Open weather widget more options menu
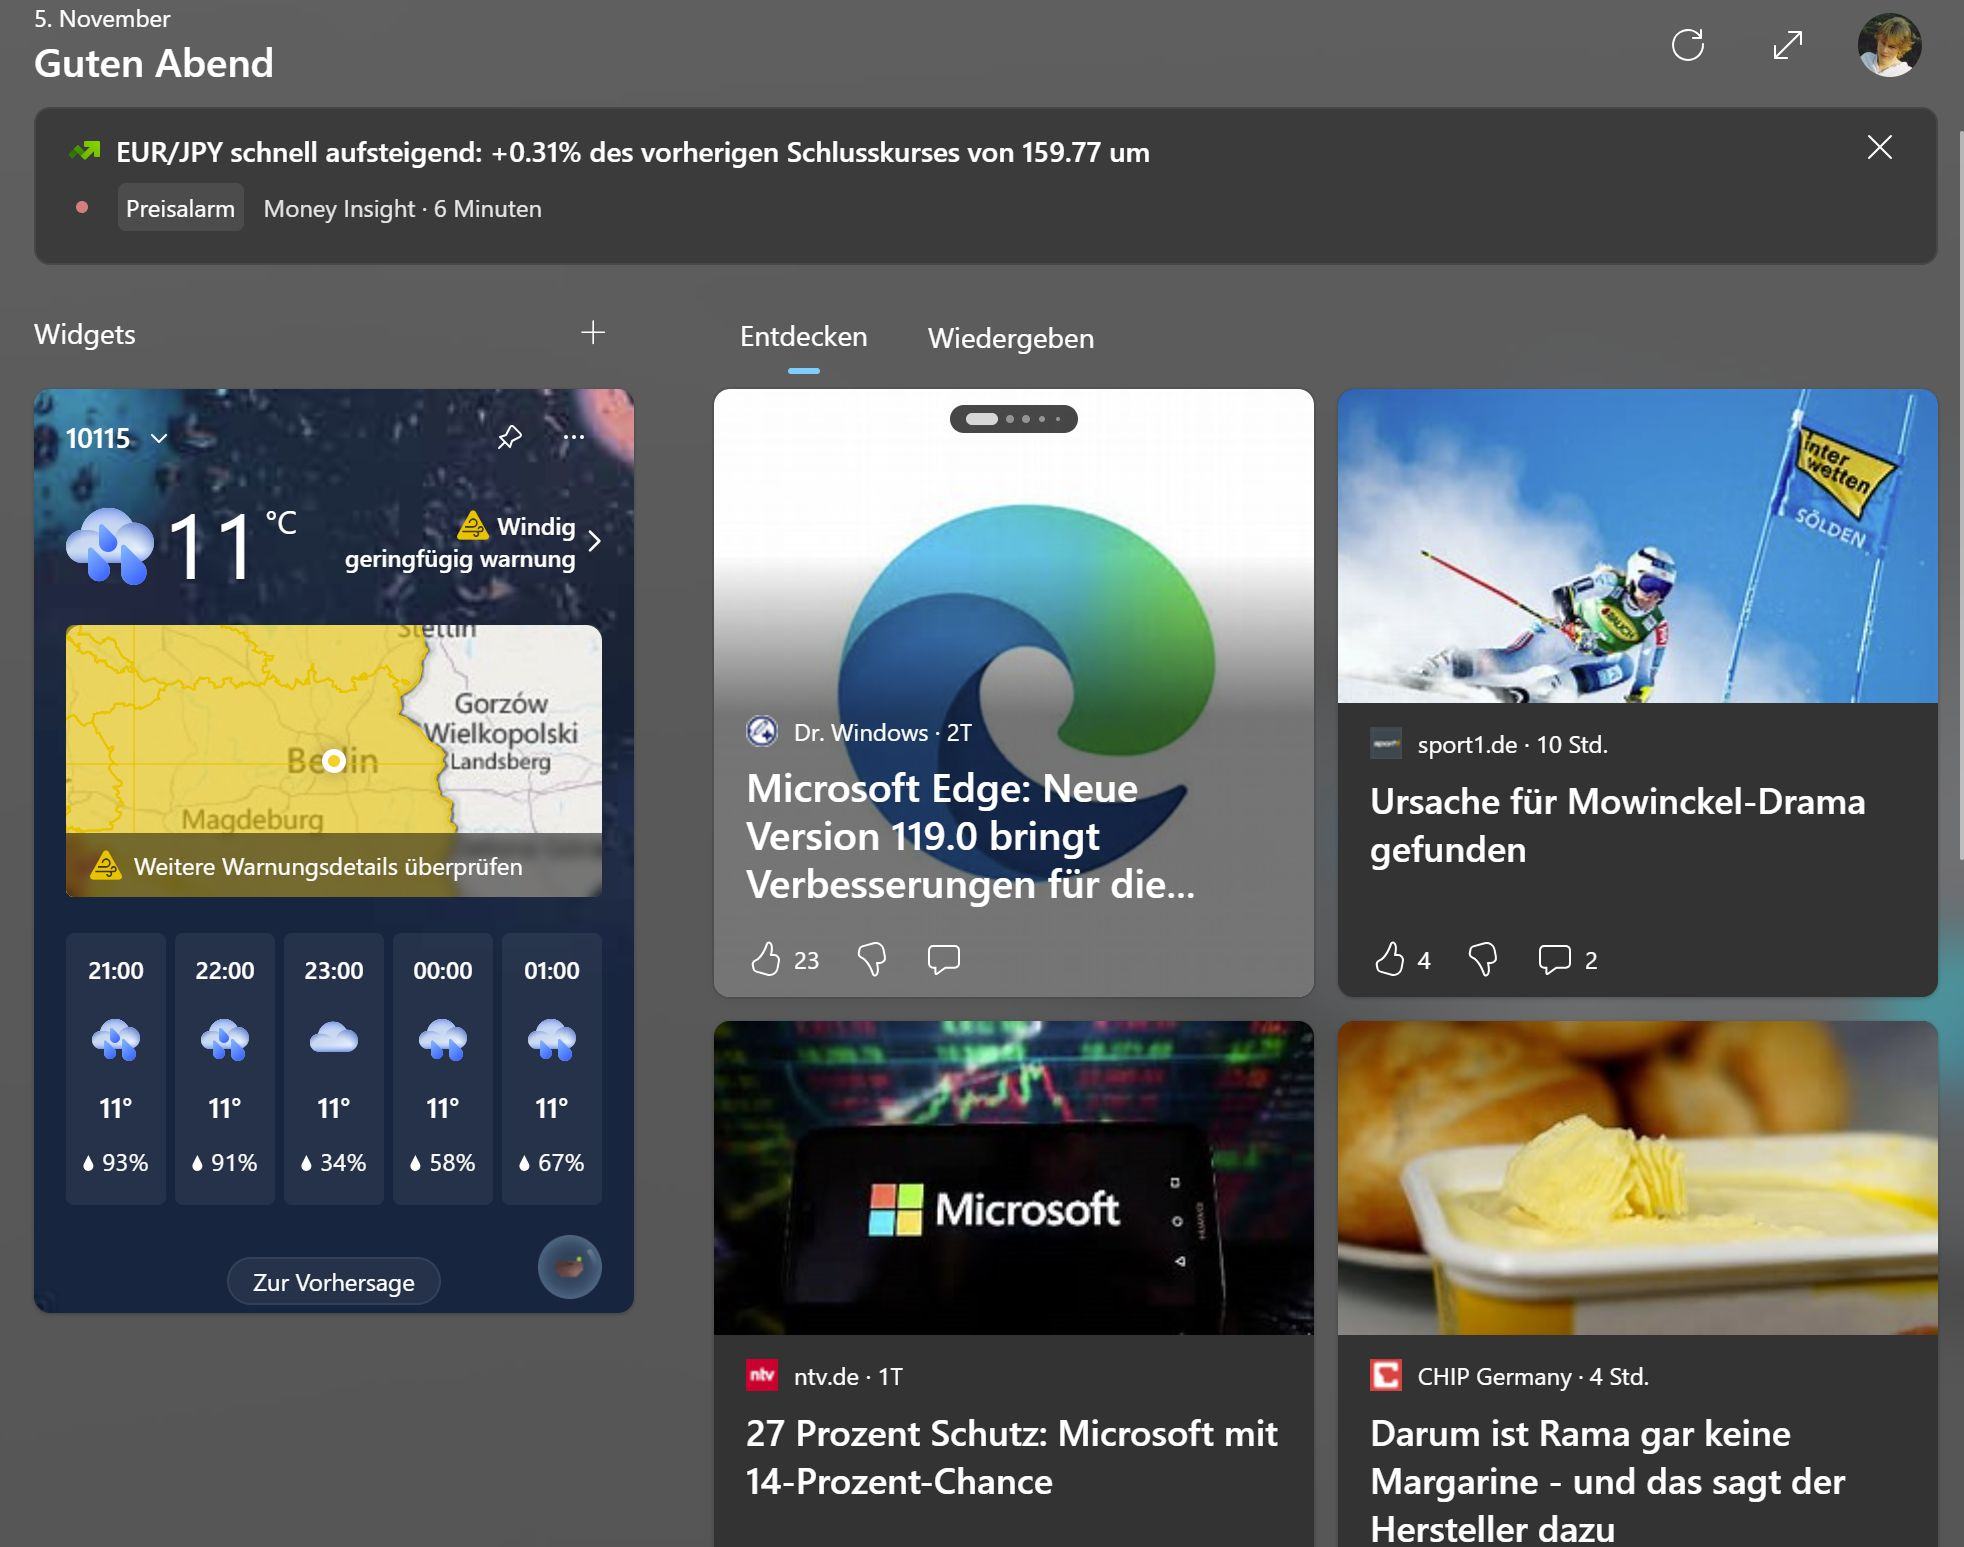 tap(574, 437)
